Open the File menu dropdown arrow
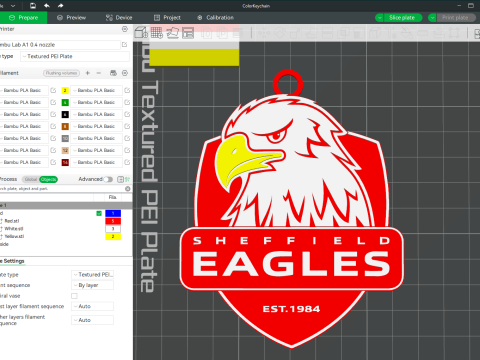The width and height of the screenshot is (480, 360). pos(13,6)
